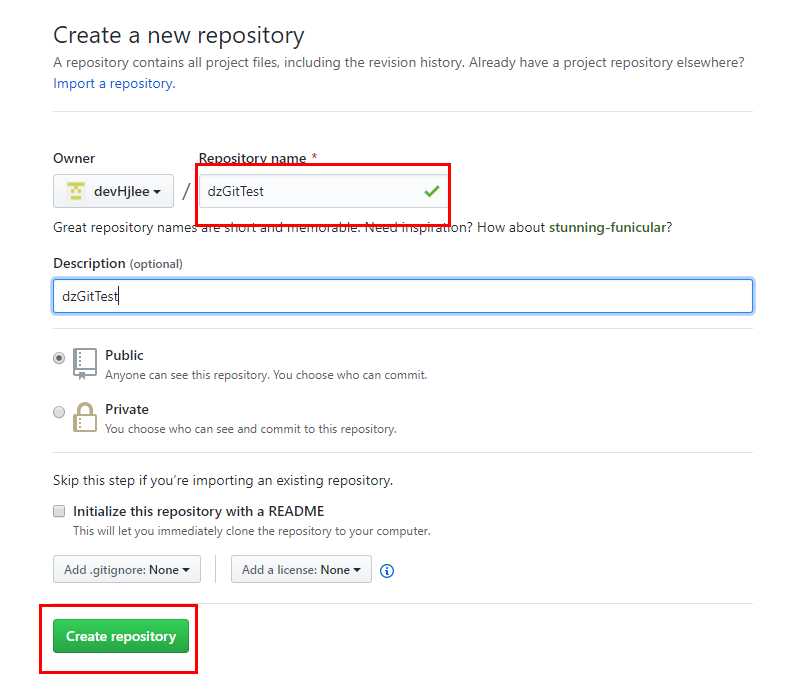Open the devHjlee owner dropdown

pos(113,191)
